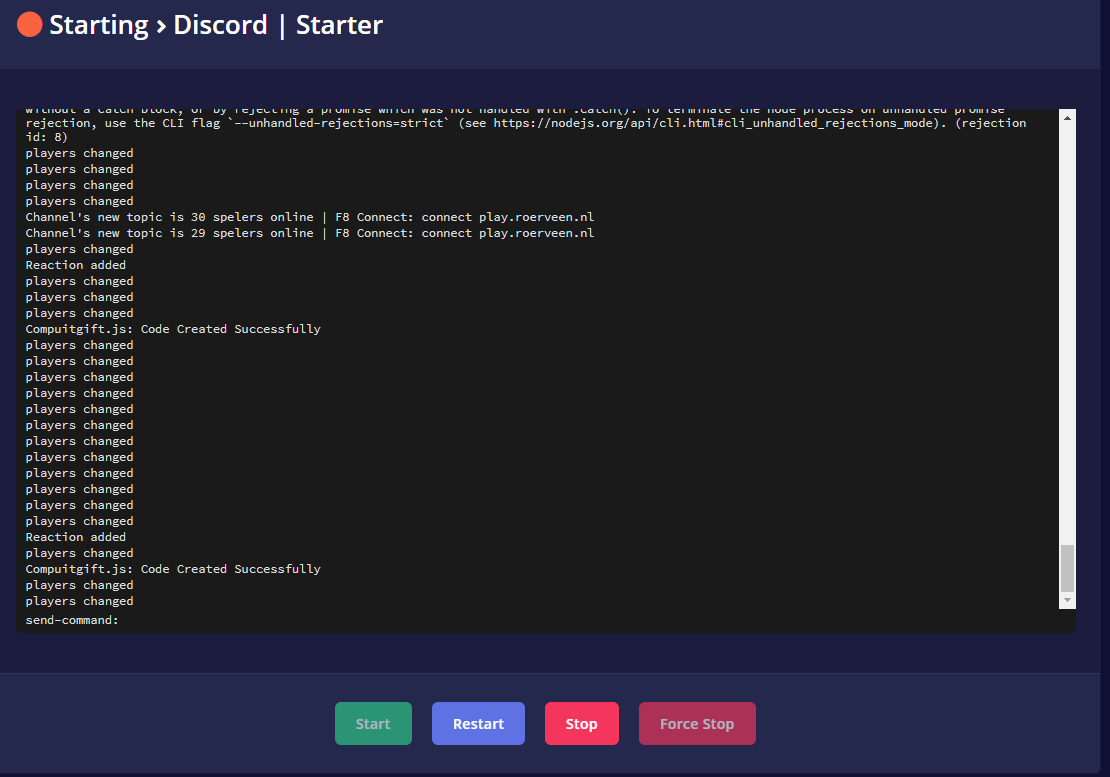Click the 'Starting > Discord | Starter' page title
This screenshot has height=777, width=1110.
tap(215, 25)
